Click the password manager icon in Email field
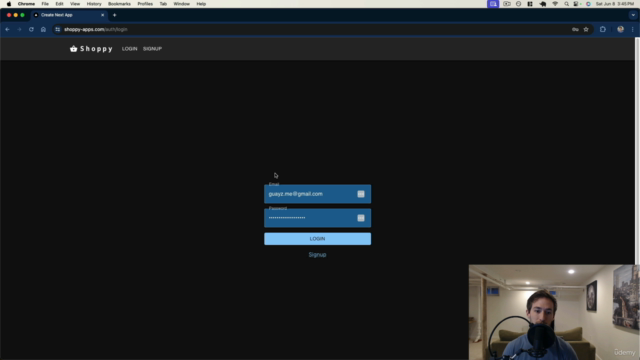The image size is (640, 360). [361, 194]
